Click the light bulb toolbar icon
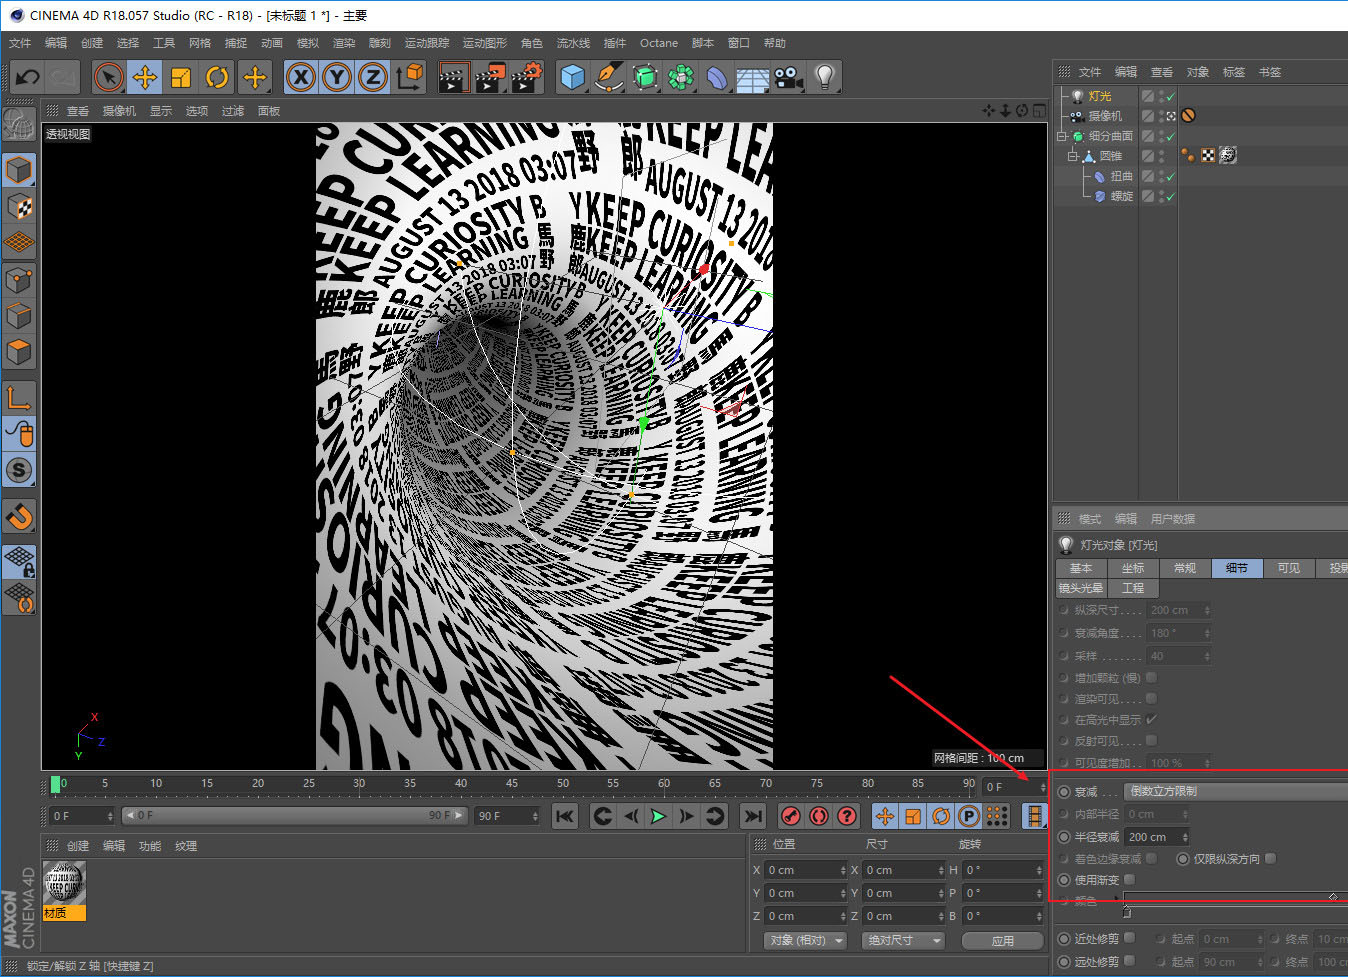 (825, 77)
